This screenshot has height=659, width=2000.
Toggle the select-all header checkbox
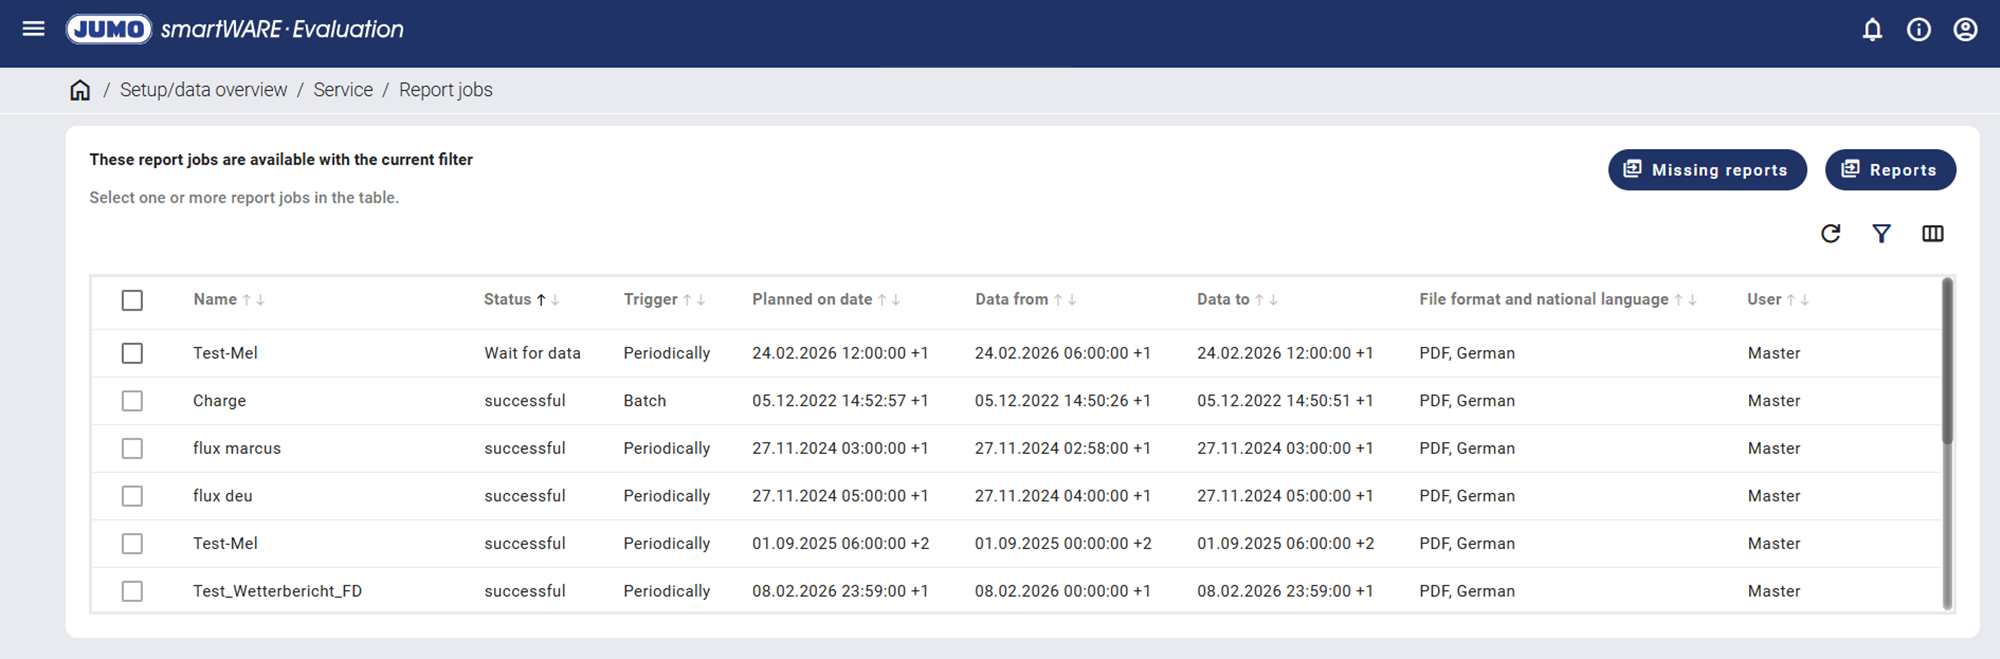(132, 300)
